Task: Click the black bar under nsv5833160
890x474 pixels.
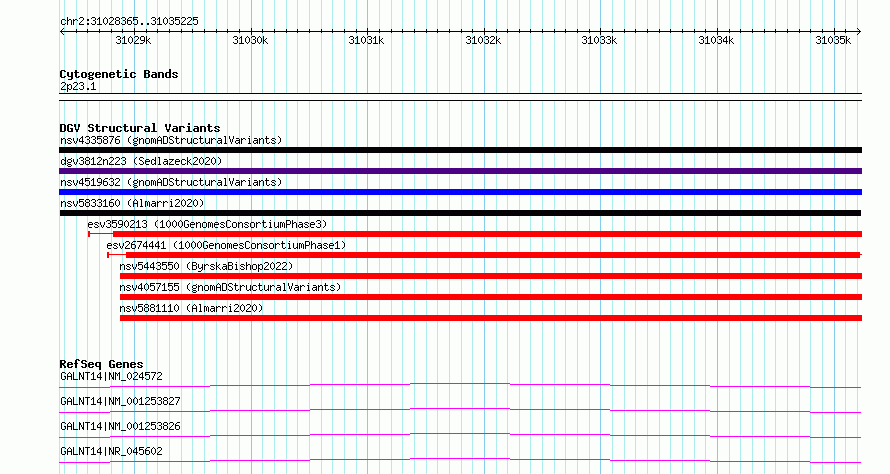Action: tap(460, 213)
